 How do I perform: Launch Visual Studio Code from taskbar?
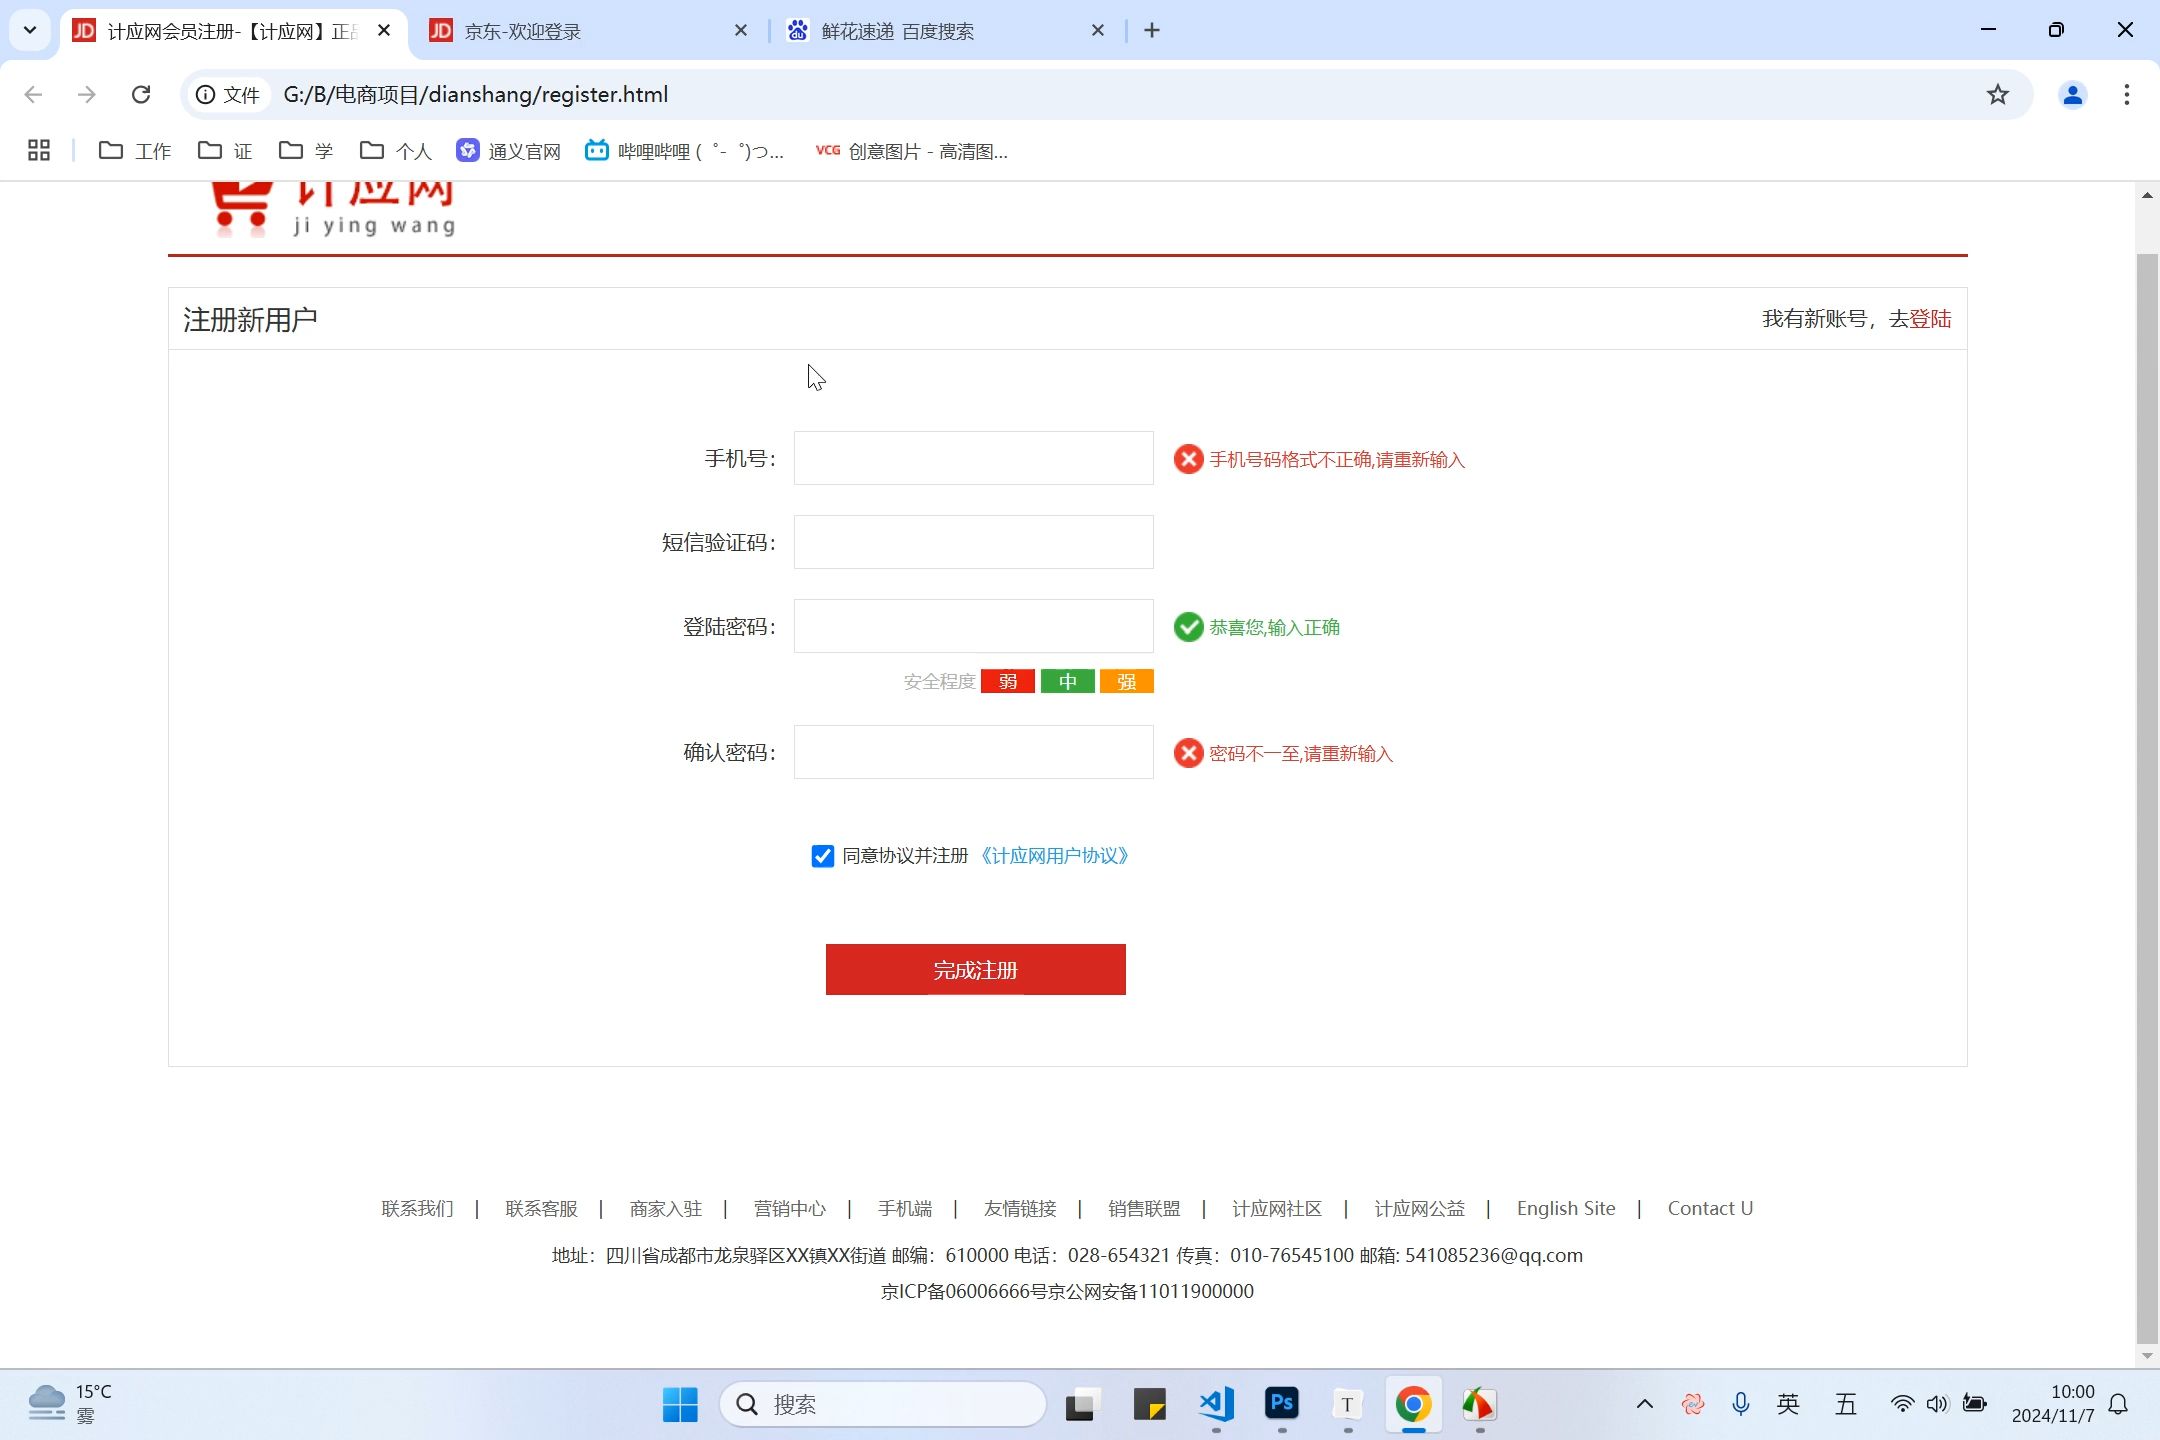1216,1404
